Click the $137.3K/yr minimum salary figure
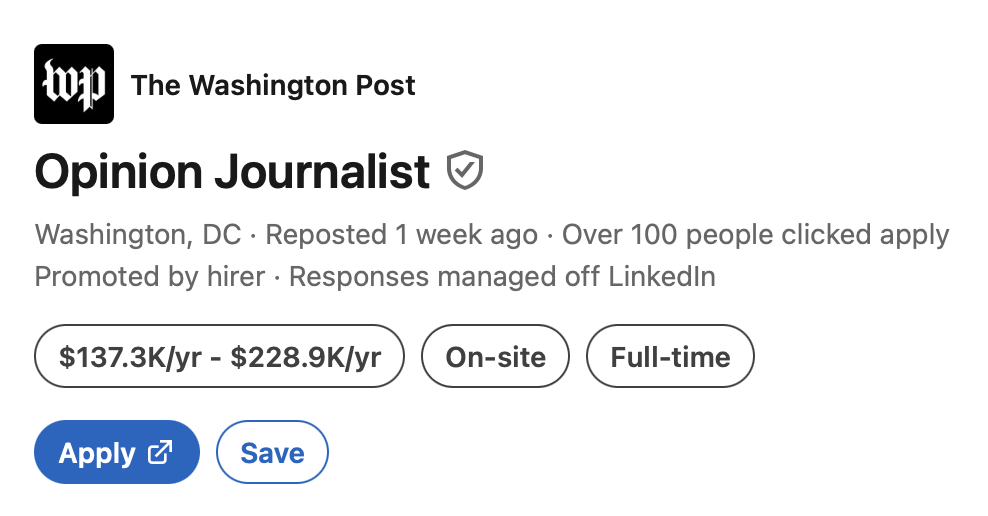988x516 pixels. pyautogui.click(x=127, y=357)
